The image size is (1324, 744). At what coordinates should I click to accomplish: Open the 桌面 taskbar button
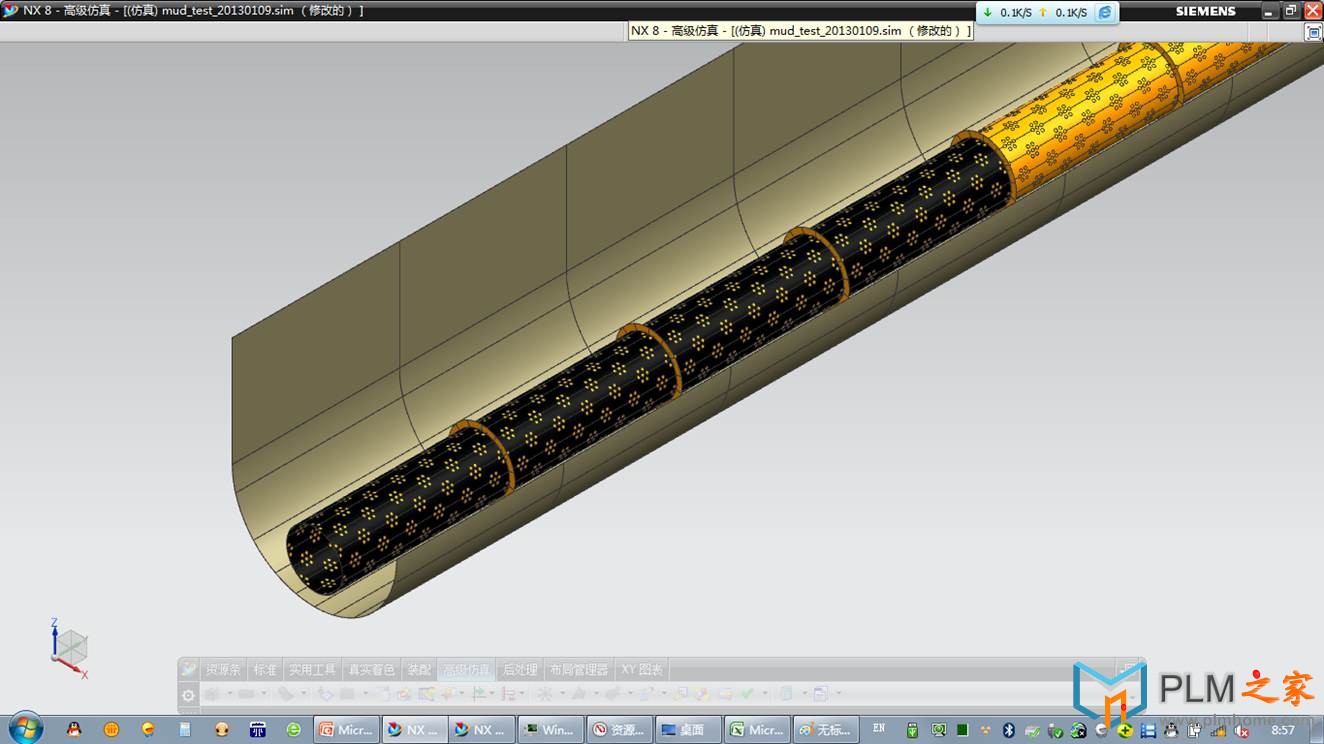(x=687, y=730)
